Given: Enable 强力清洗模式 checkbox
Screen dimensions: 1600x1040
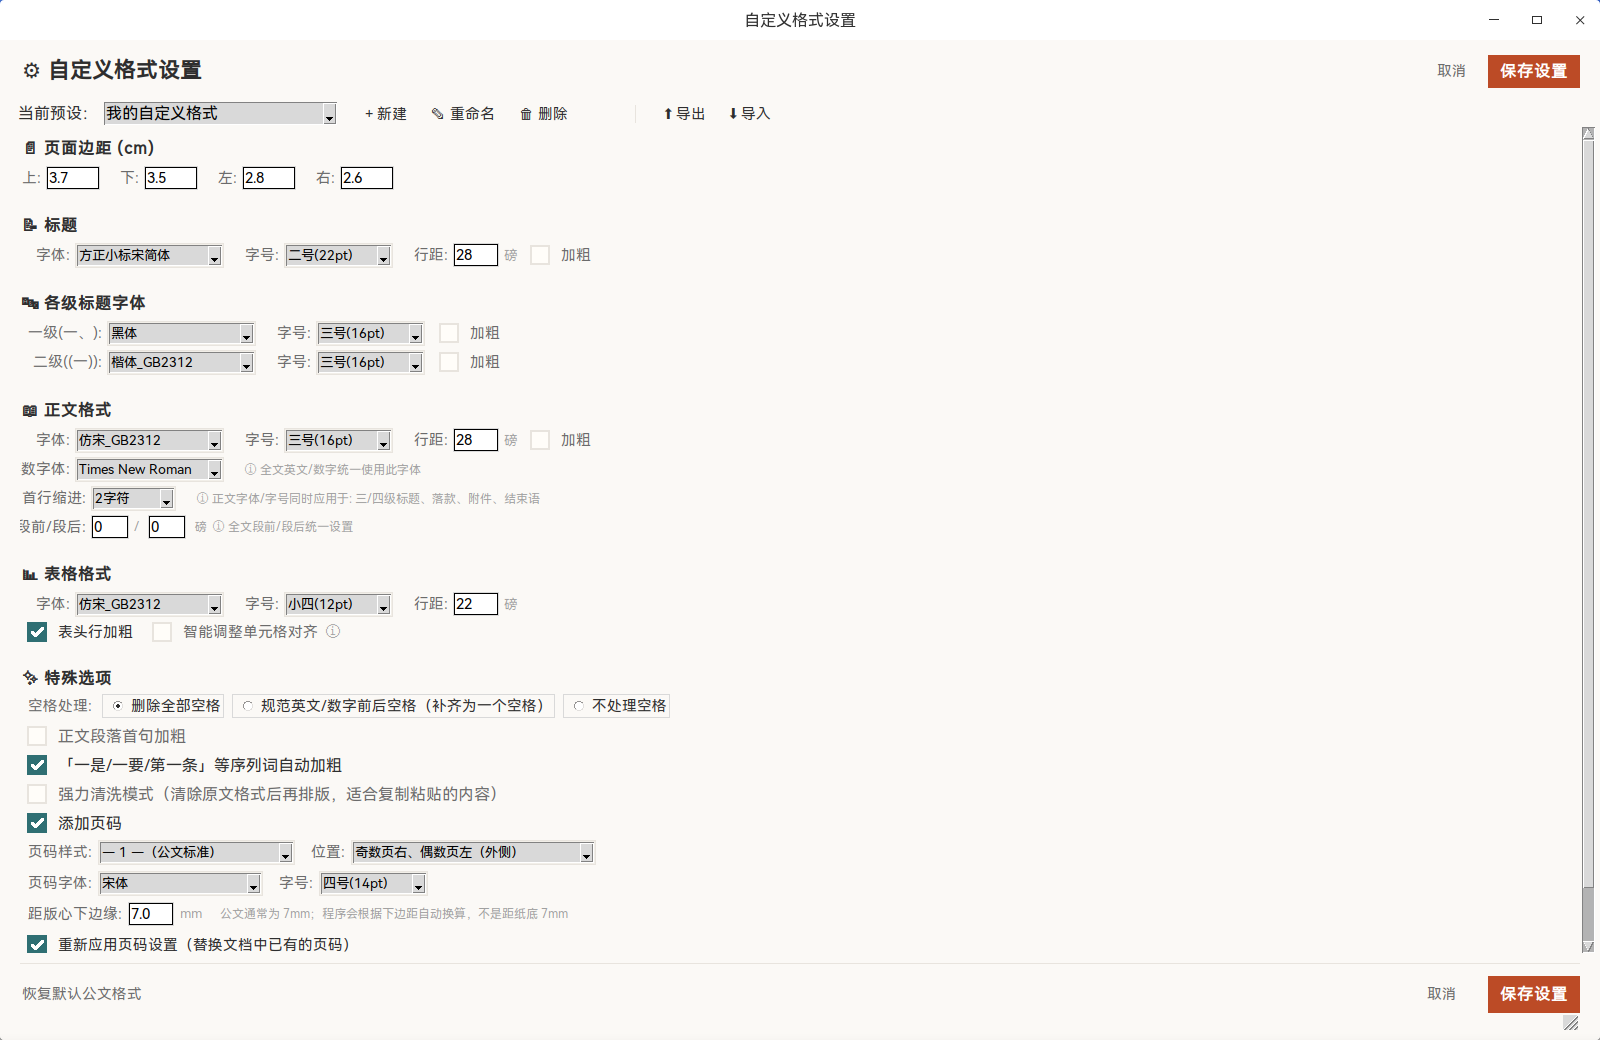Looking at the screenshot, I should (37, 794).
